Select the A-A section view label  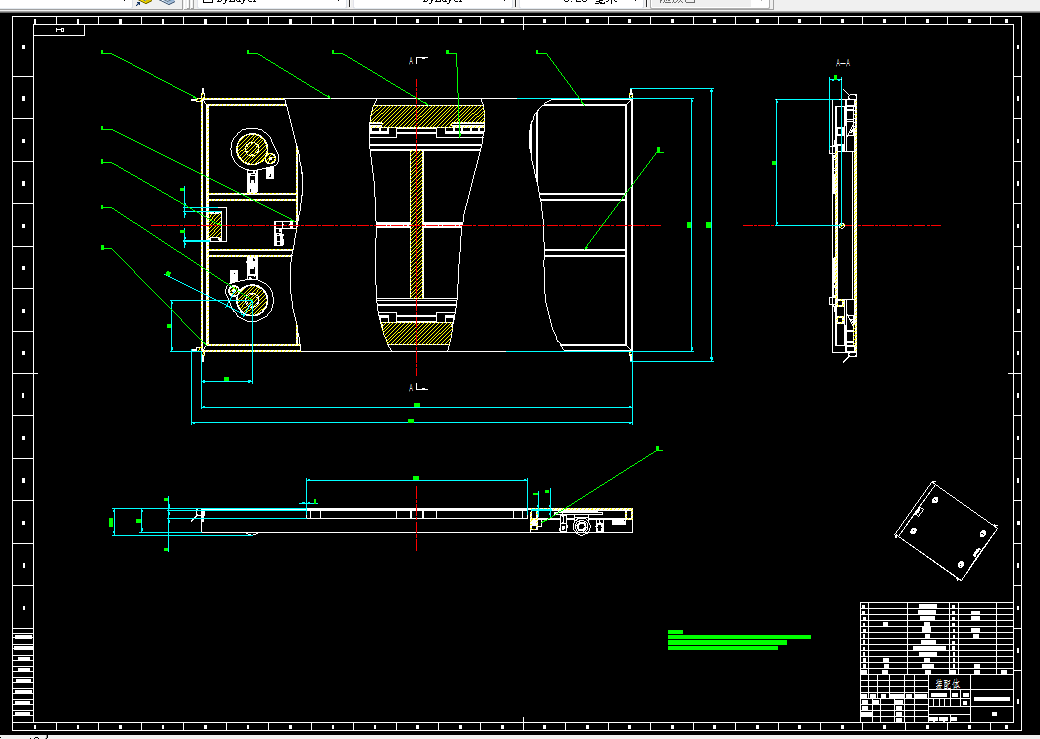coord(842,63)
